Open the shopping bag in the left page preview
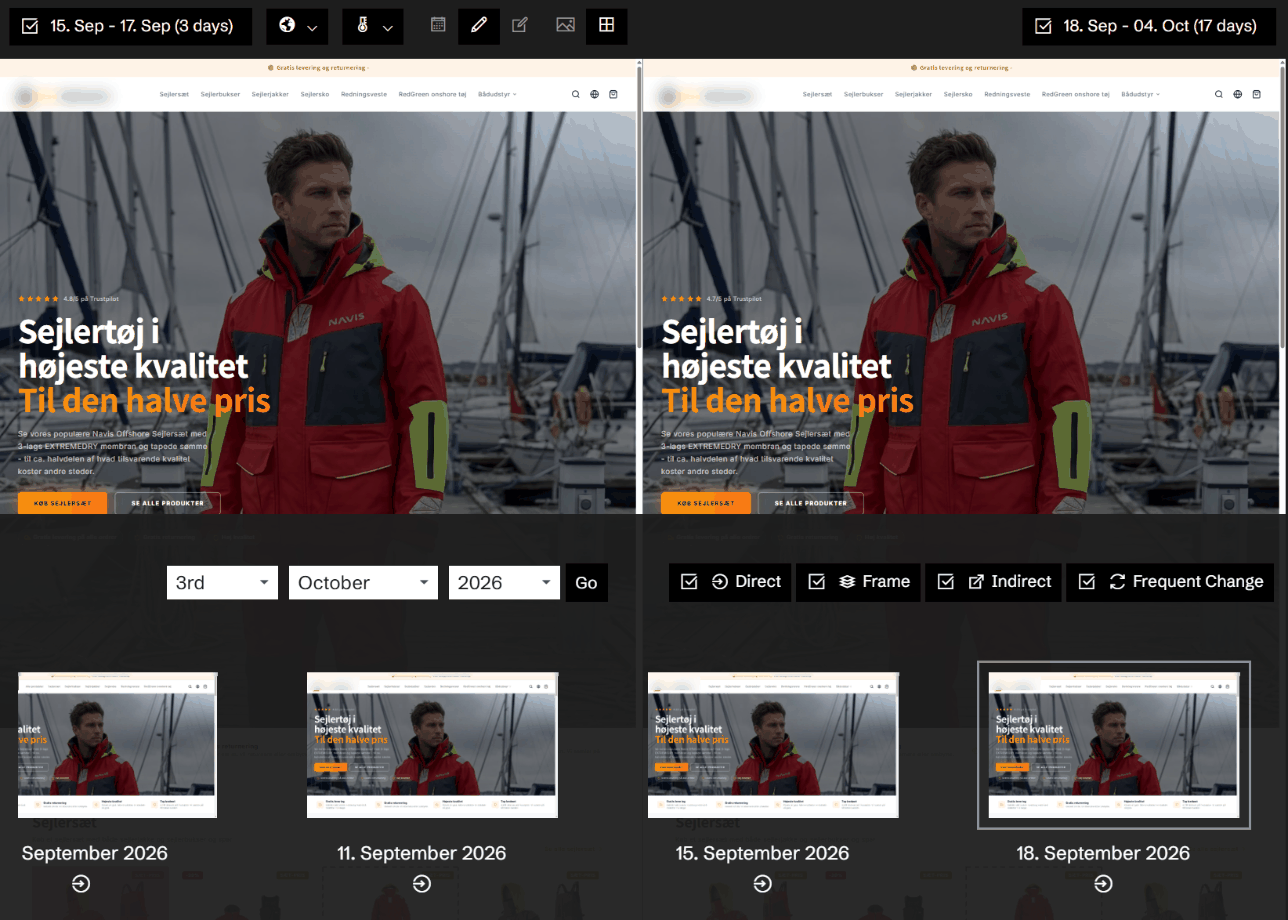Image resolution: width=1288 pixels, height=920 pixels. point(613,94)
